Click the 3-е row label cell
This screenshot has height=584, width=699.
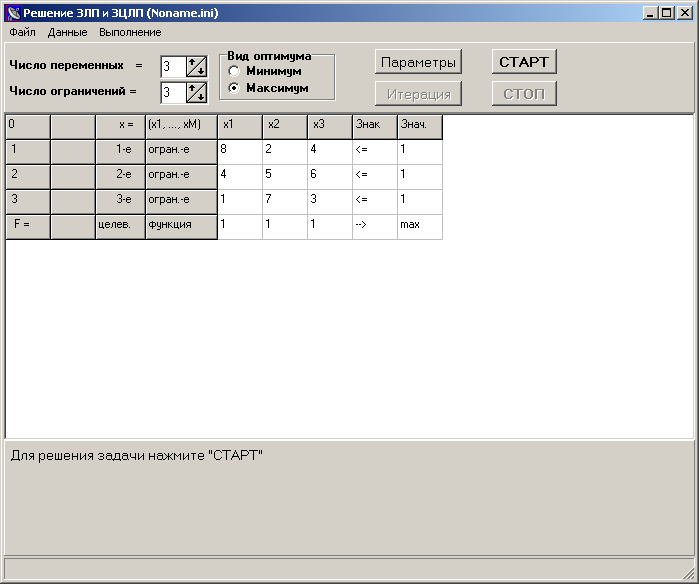[120, 202]
